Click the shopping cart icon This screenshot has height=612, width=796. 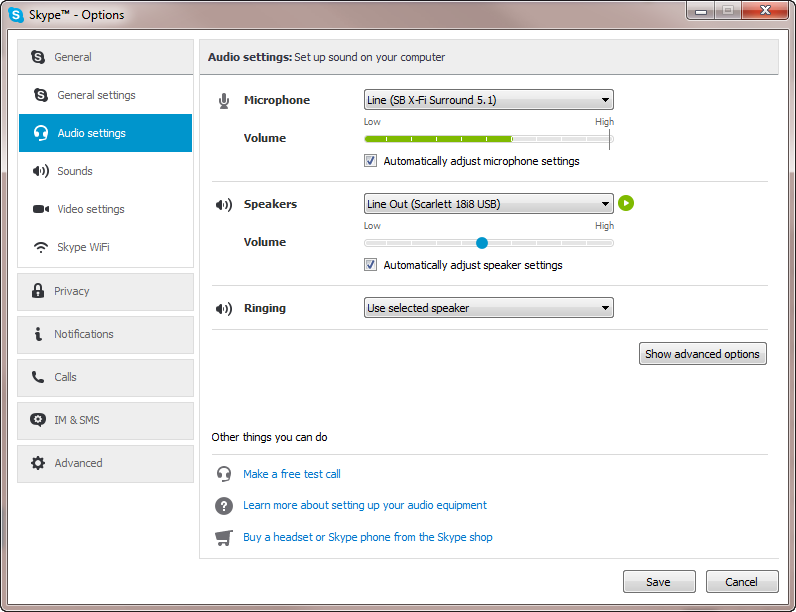(x=224, y=537)
